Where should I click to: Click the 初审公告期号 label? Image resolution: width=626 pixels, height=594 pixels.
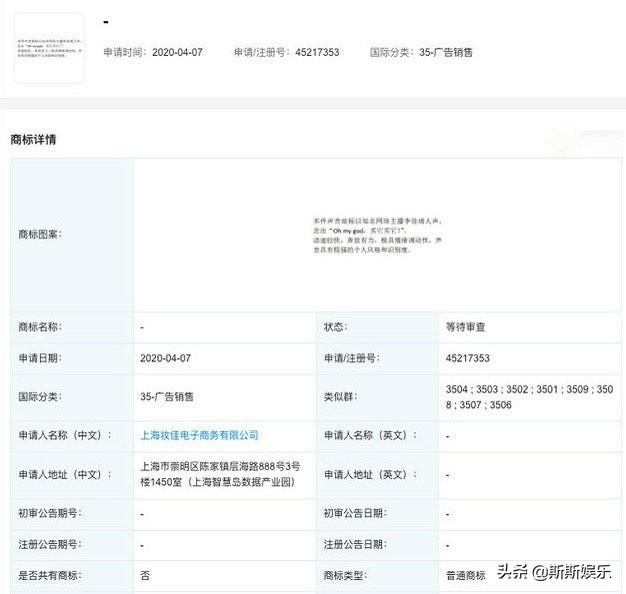50,513
